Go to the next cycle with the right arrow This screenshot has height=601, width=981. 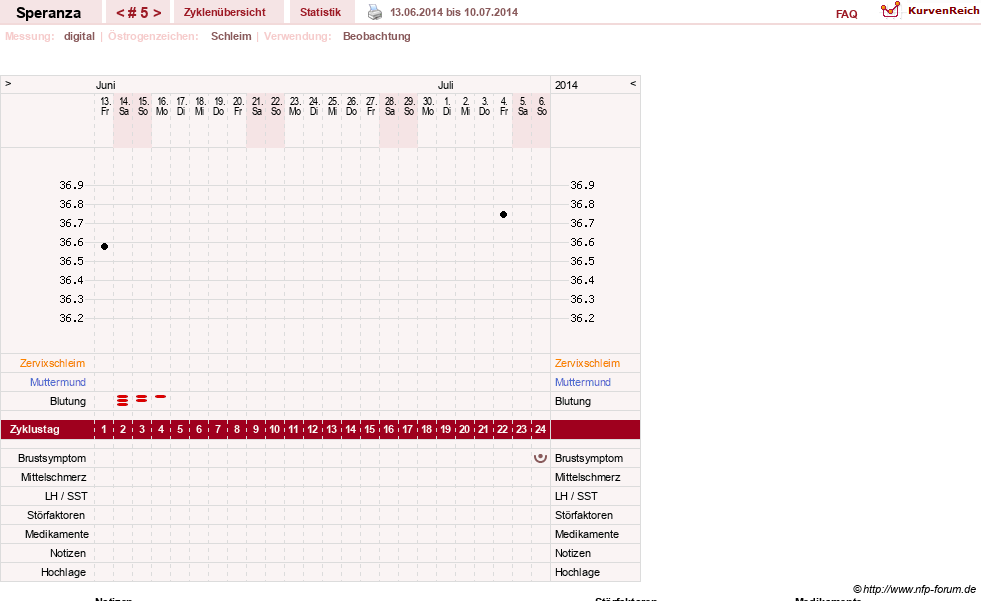[157, 13]
